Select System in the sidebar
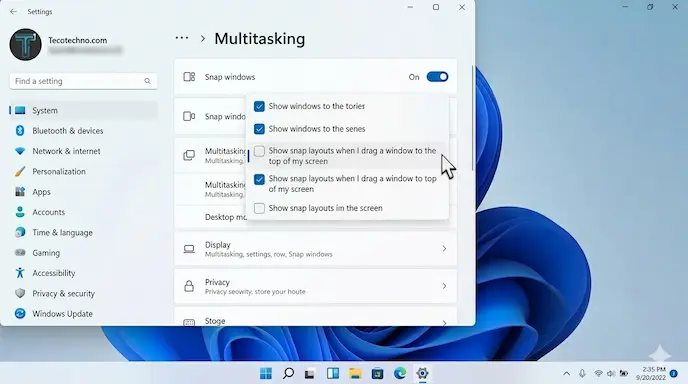 click(83, 111)
